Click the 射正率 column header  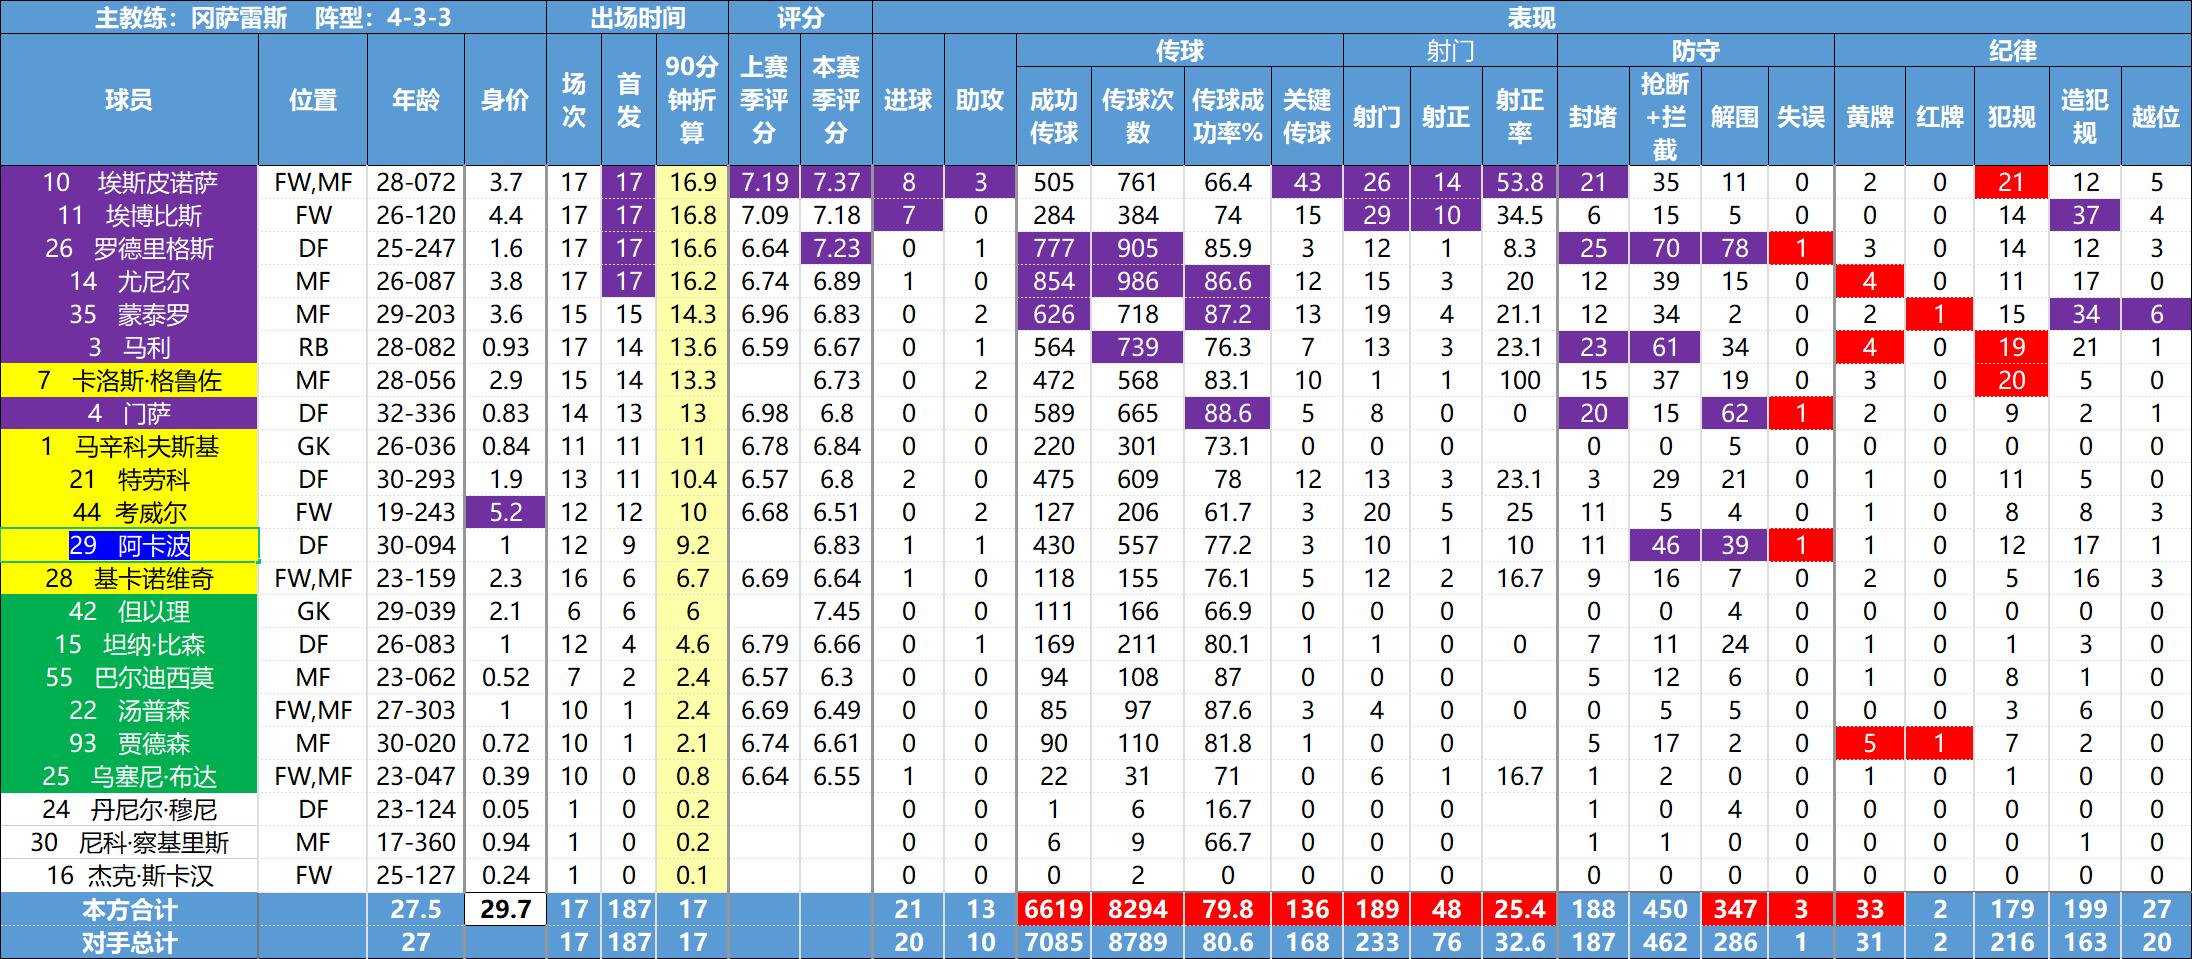coord(1520,117)
